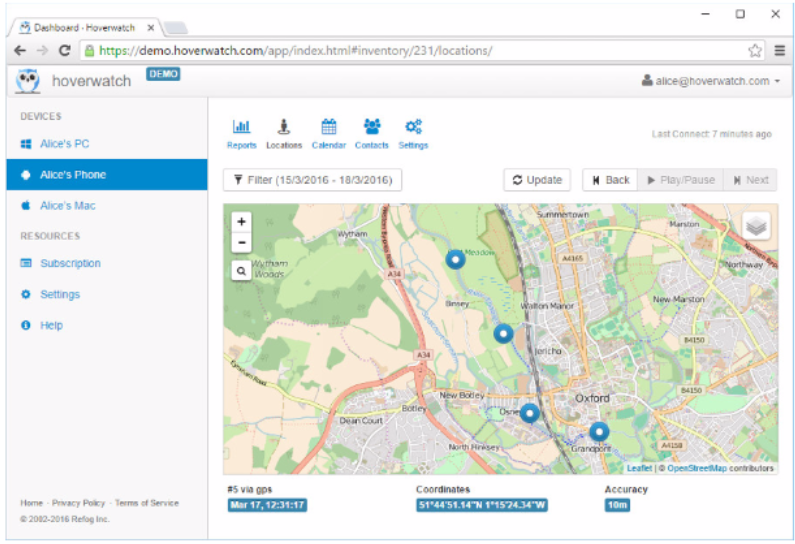Zoom out on the map

click(242, 243)
